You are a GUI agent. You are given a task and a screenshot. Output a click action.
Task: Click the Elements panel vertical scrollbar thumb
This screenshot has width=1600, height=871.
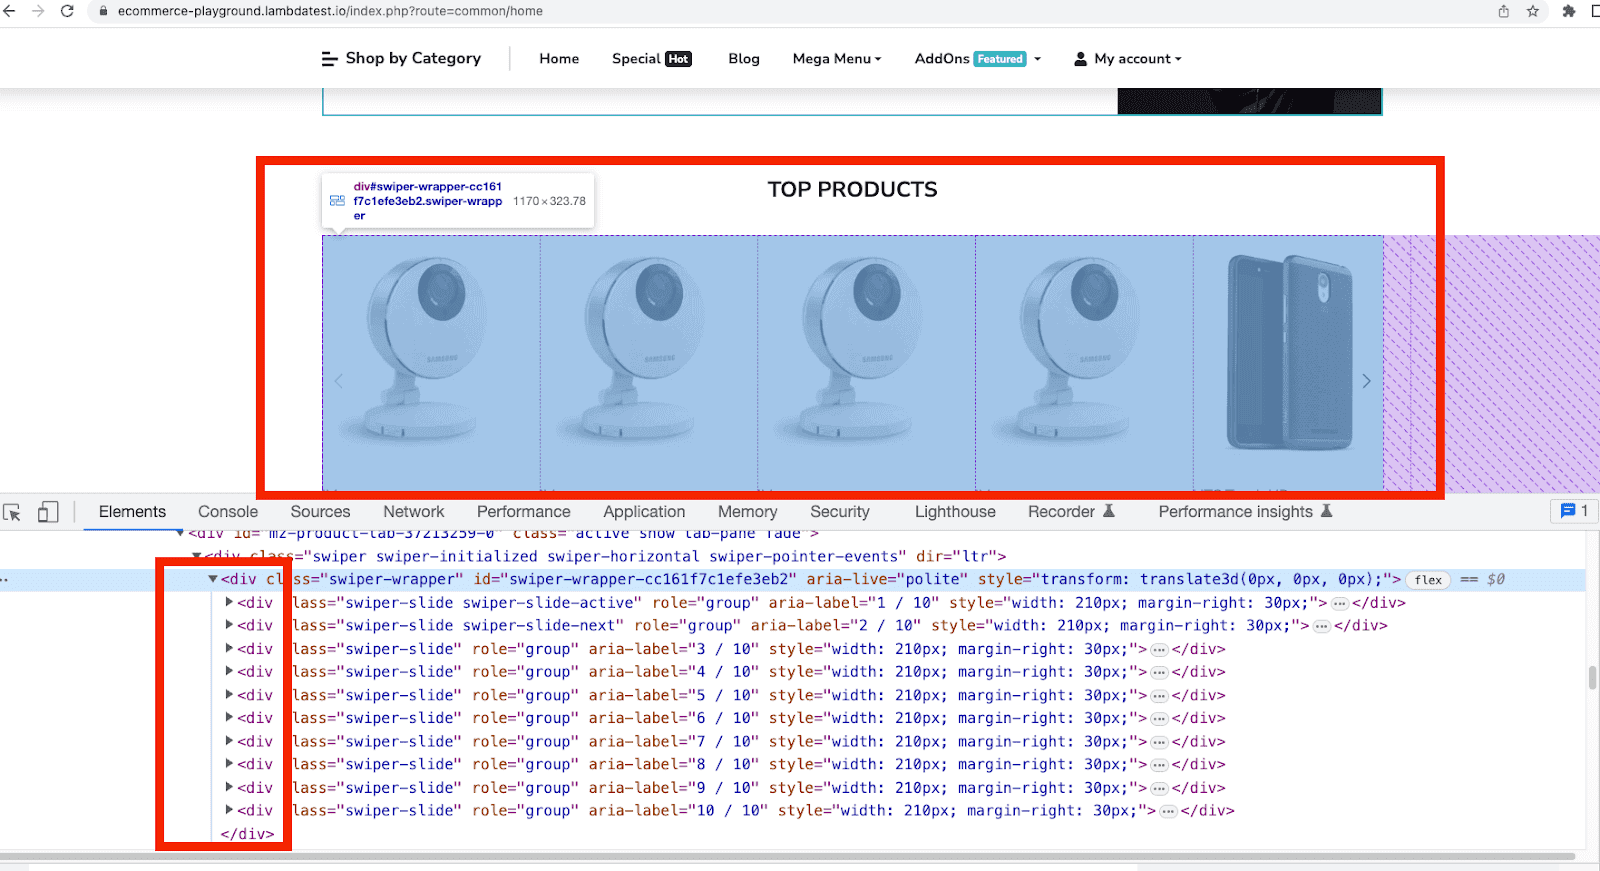1592,677
